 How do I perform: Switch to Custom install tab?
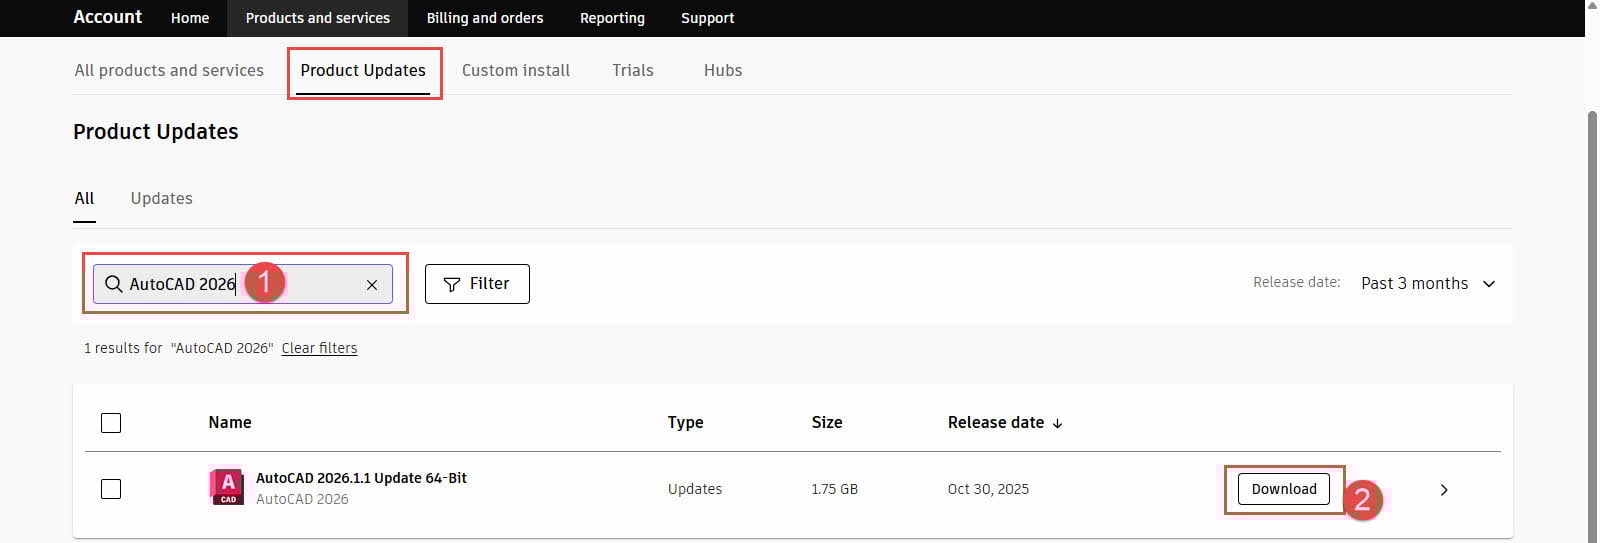click(x=516, y=70)
